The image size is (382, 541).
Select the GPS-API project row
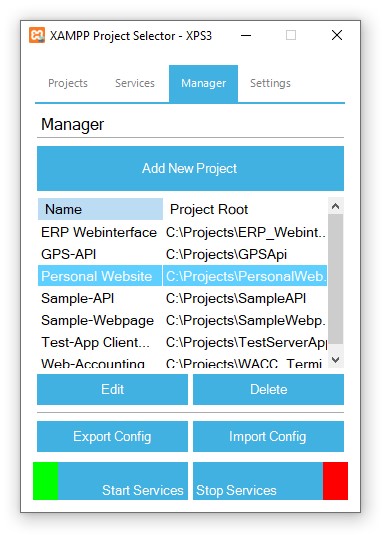tap(183, 254)
